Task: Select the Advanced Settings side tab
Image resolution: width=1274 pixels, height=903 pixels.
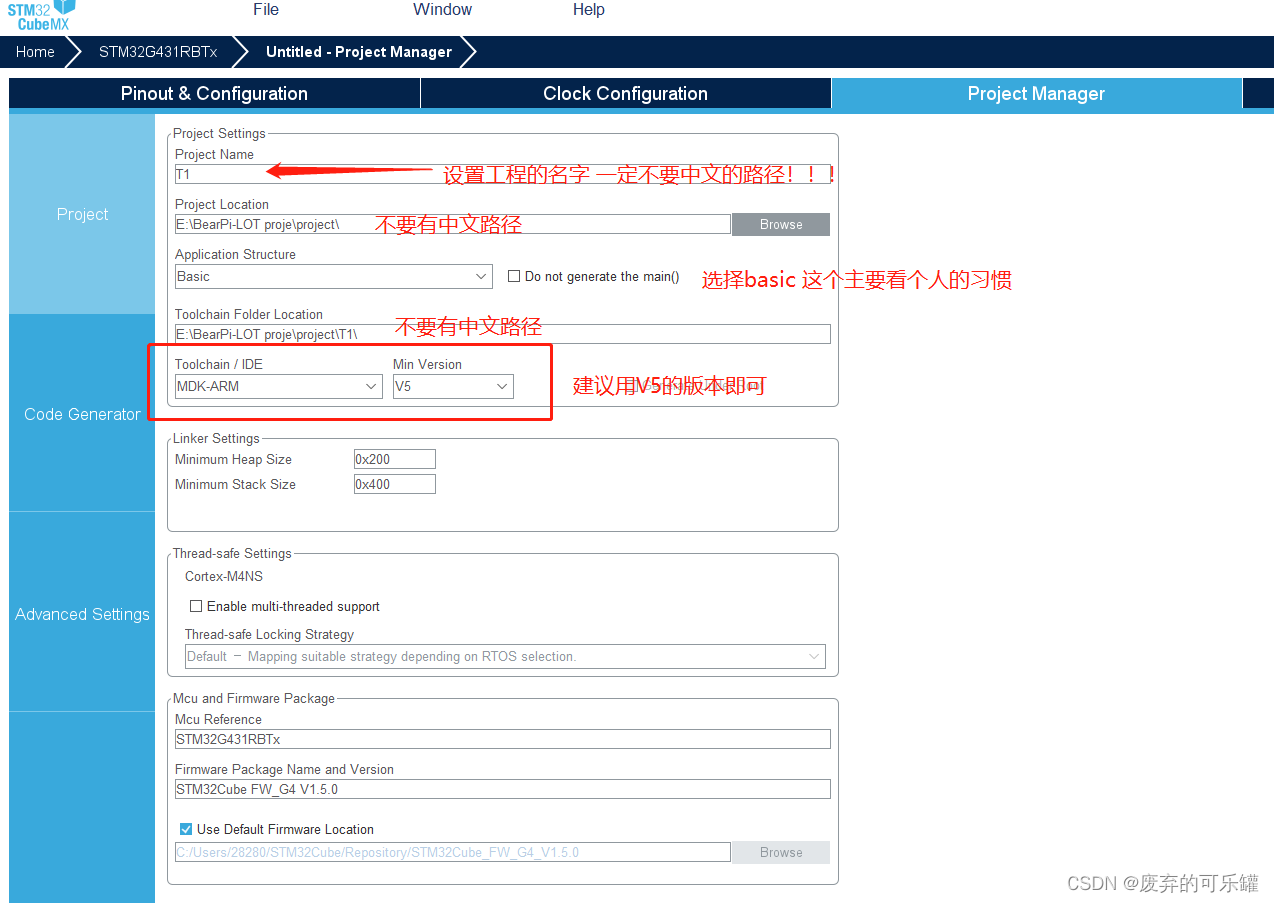Action: 82,614
